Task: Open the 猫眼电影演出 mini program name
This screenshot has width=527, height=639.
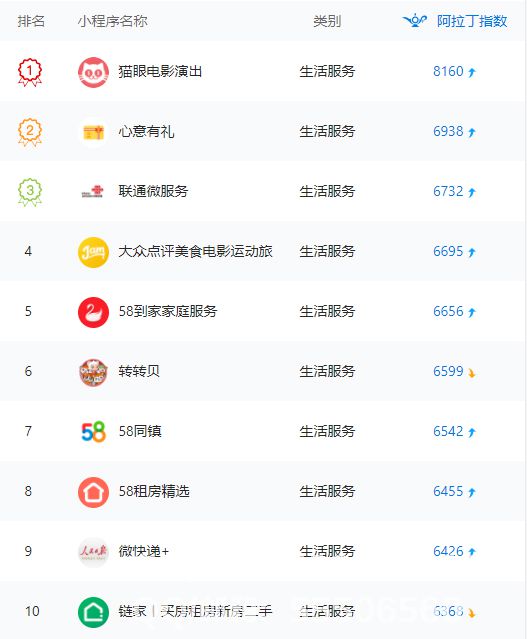Action: pos(160,72)
